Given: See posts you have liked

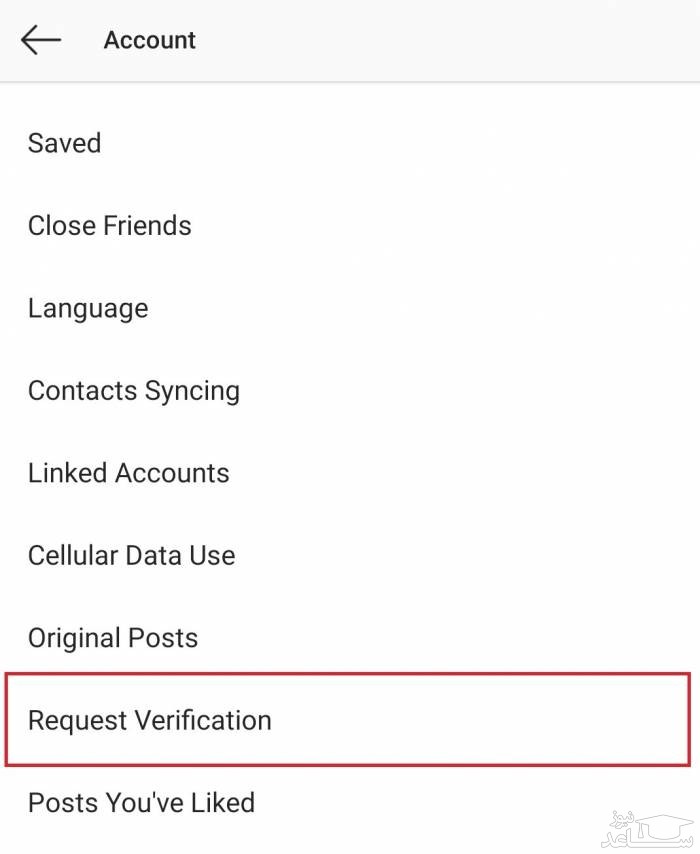Looking at the screenshot, I should pos(141,802).
